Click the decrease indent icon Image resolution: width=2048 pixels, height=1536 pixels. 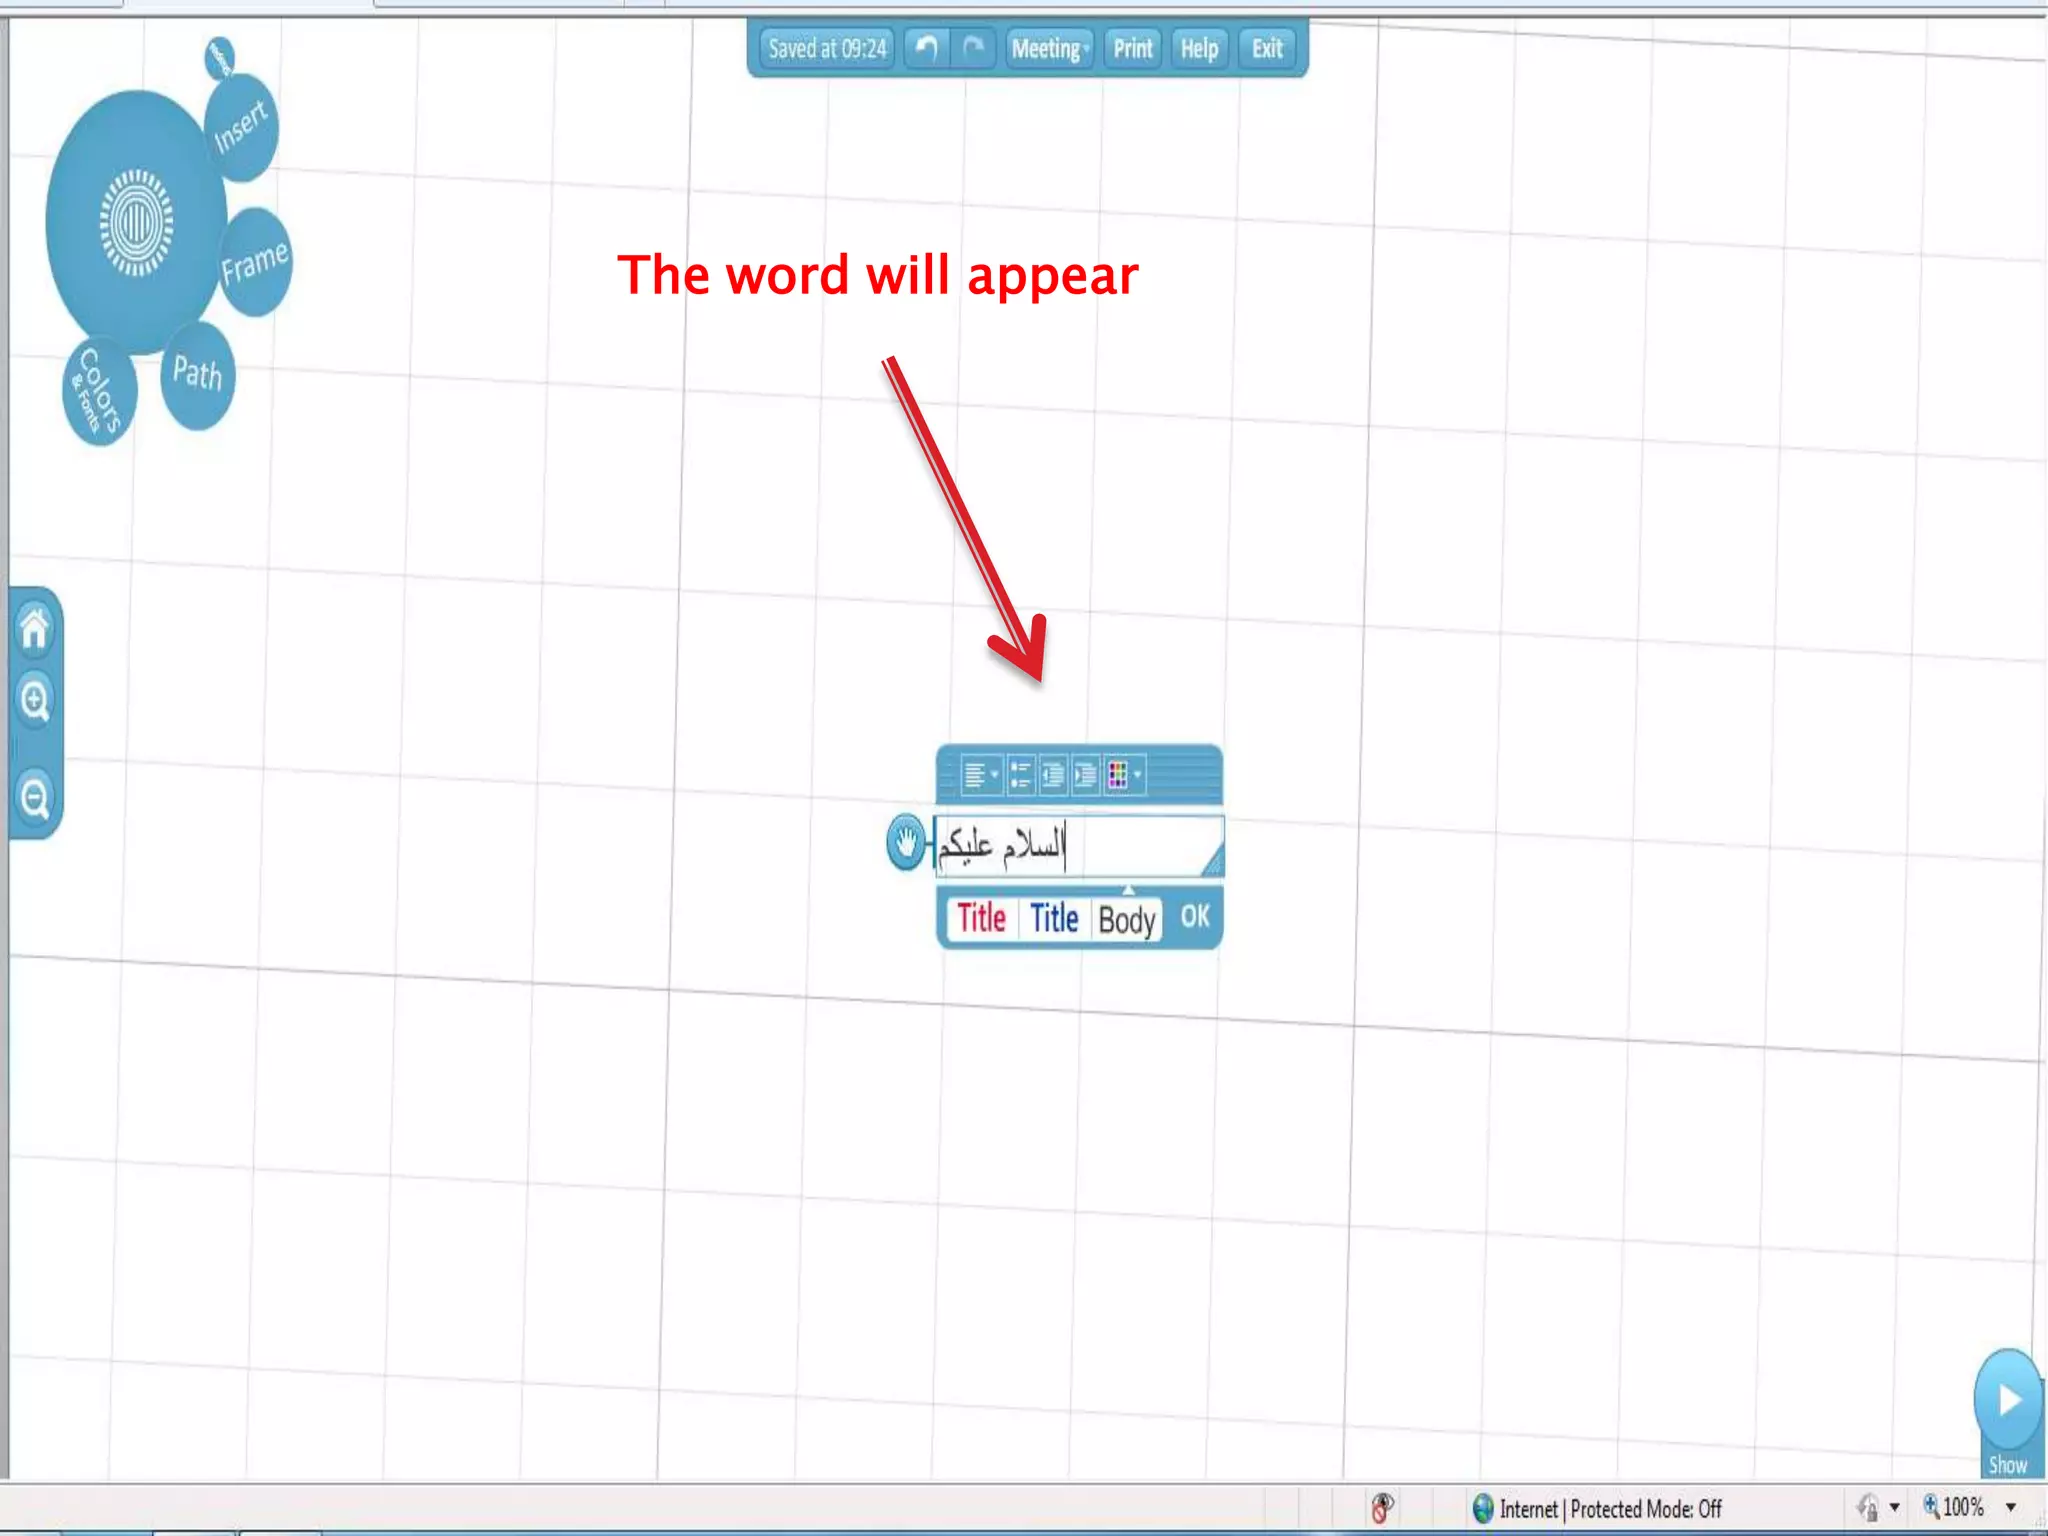1052,775
